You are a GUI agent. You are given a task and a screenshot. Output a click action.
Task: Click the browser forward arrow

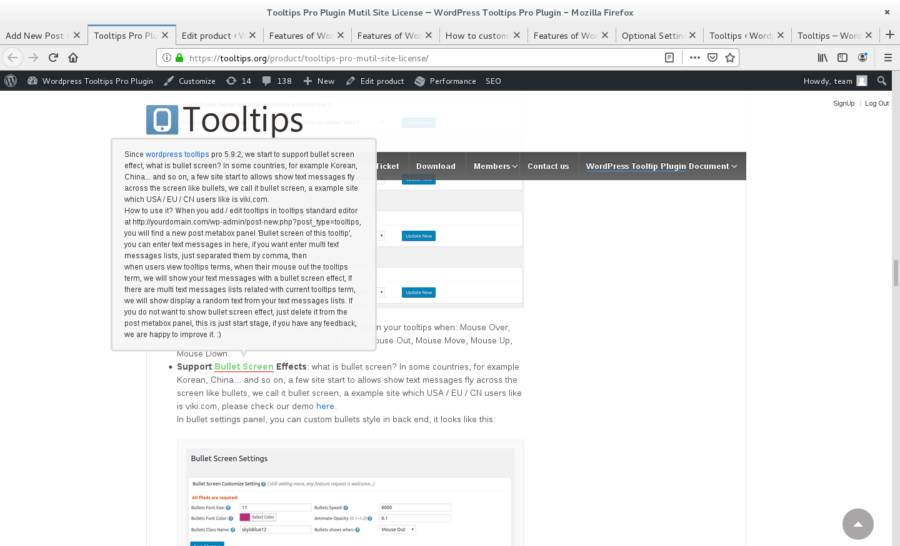[x=33, y=57]
